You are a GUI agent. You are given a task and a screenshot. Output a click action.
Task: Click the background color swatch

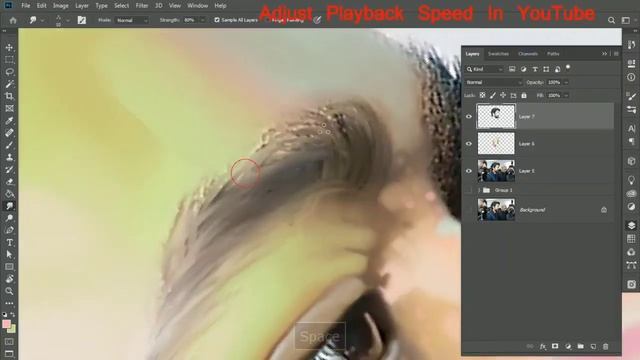[x=12, y=329]
